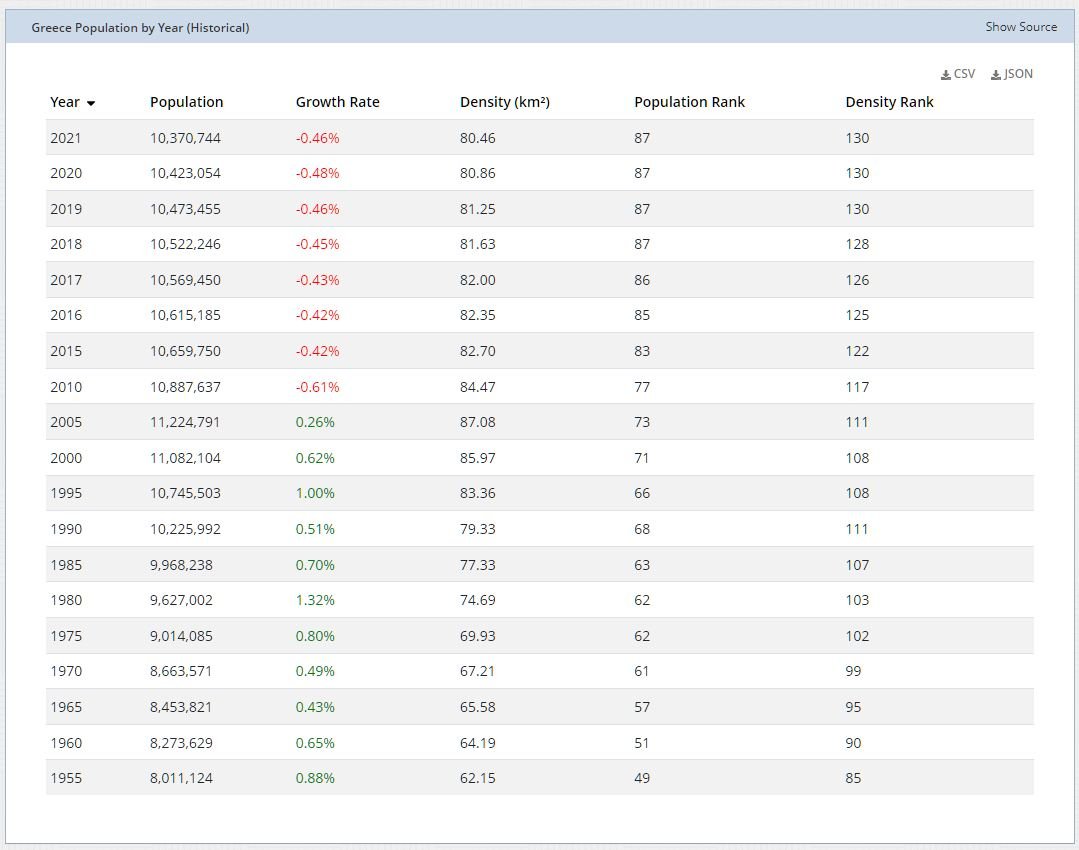Sort by the Density Rank header
Screen dimensions: 1079x850
point(889,102)
